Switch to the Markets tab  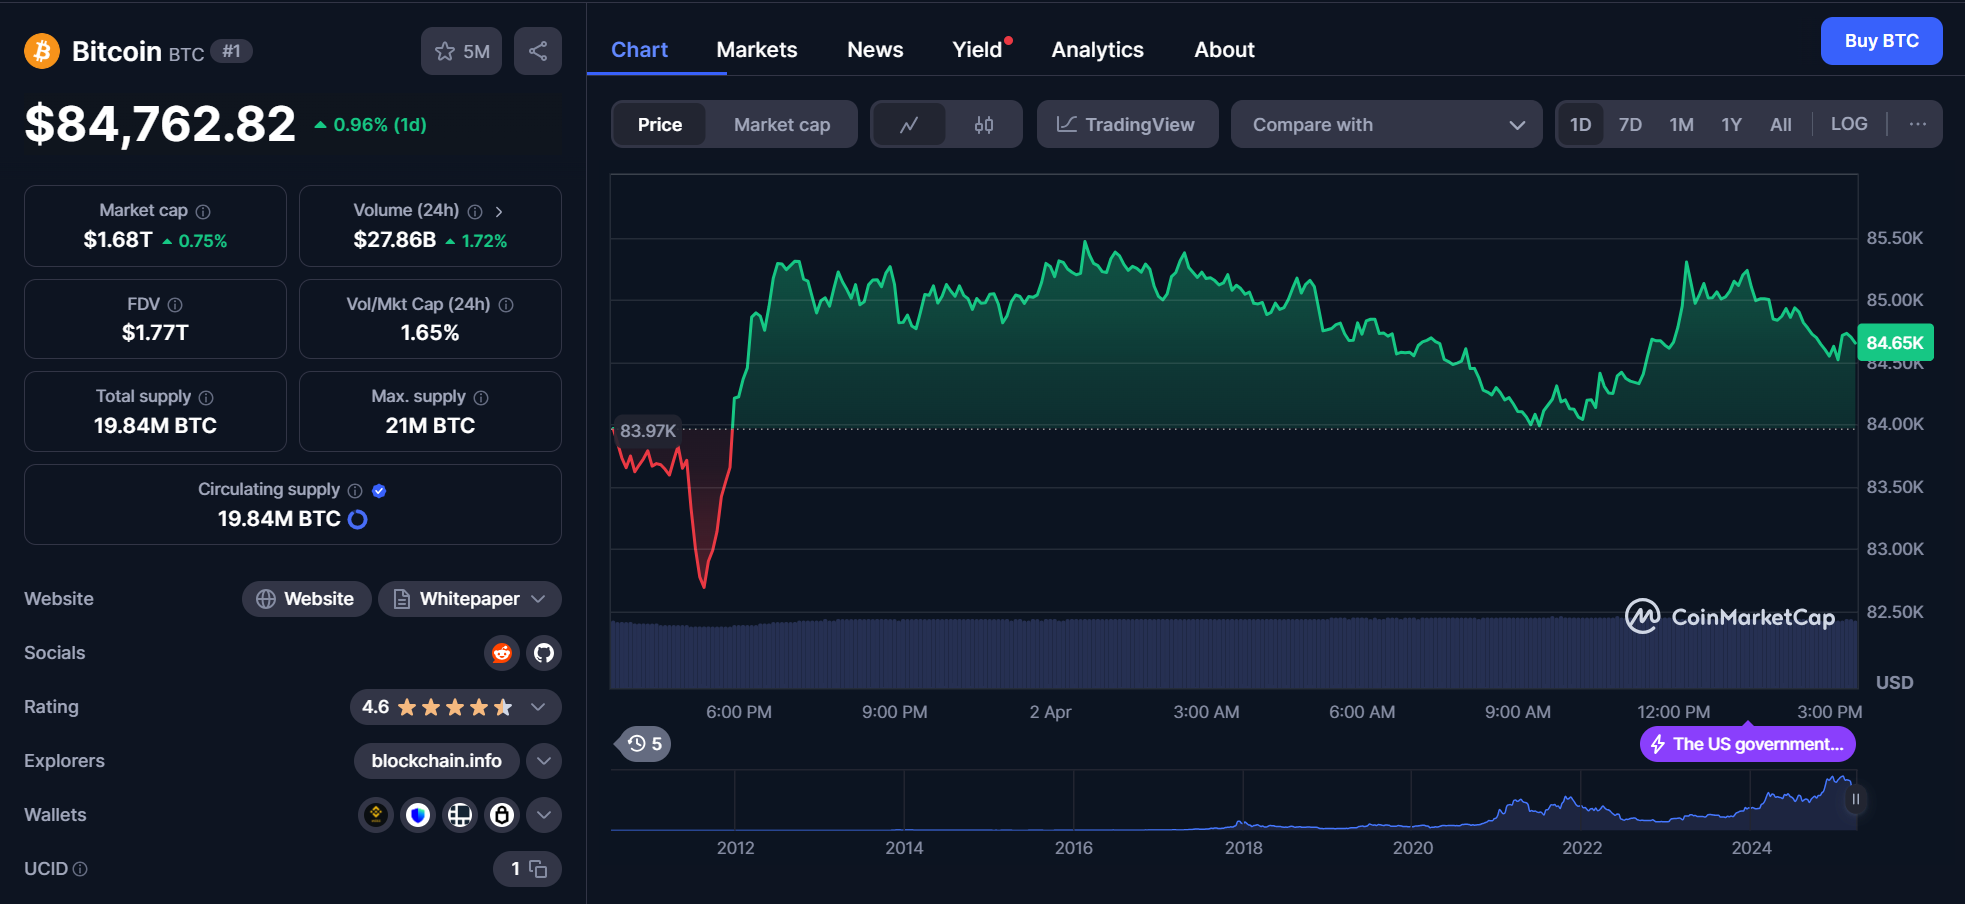[756, 49]
